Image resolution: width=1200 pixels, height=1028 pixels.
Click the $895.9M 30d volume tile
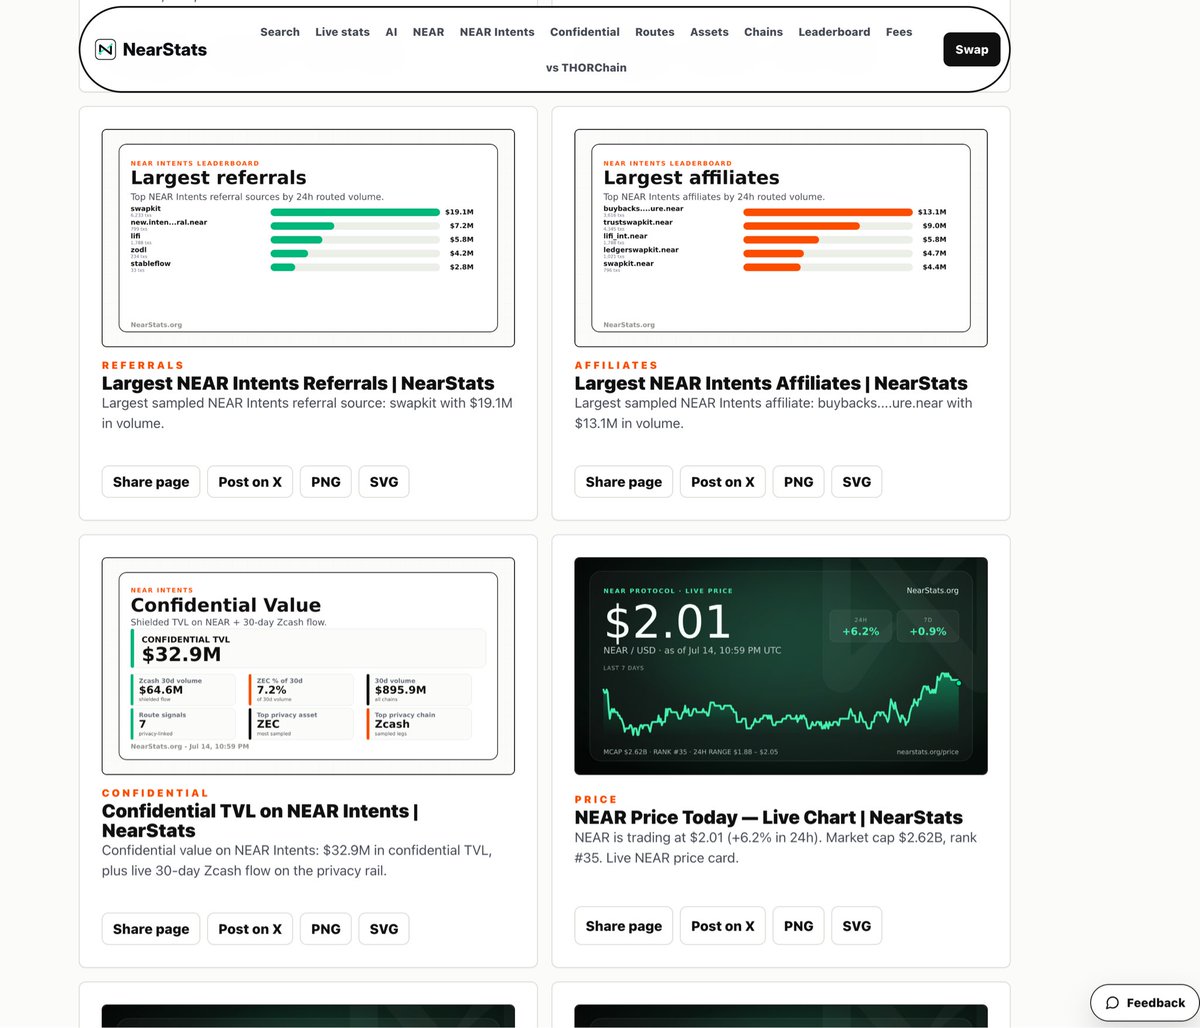[419, 689]
